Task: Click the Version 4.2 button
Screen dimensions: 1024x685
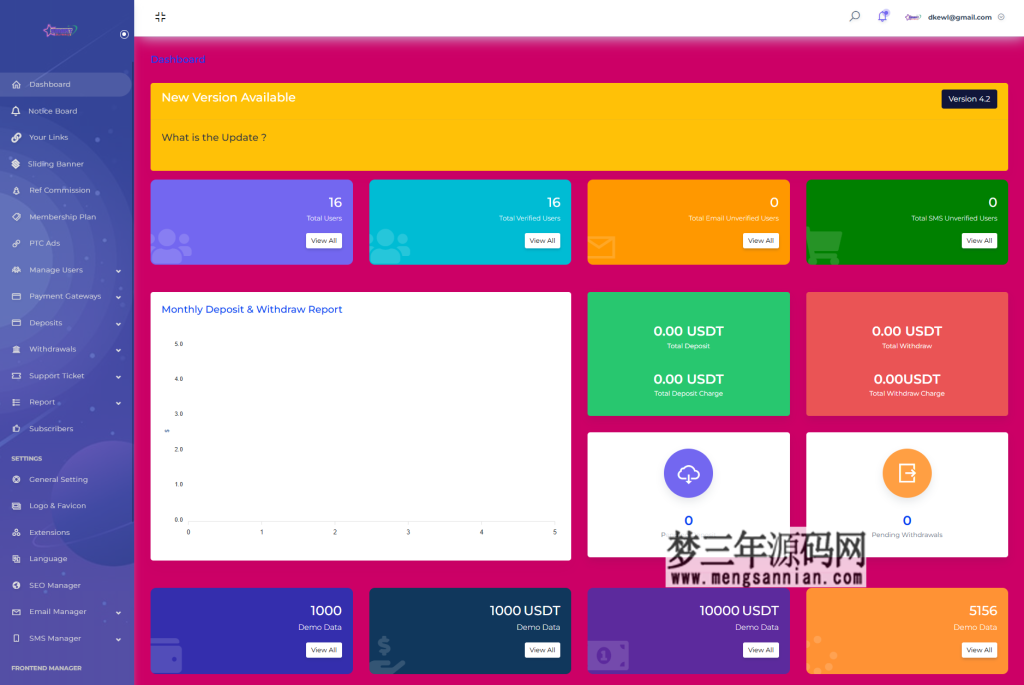Action: coord(968,99)
